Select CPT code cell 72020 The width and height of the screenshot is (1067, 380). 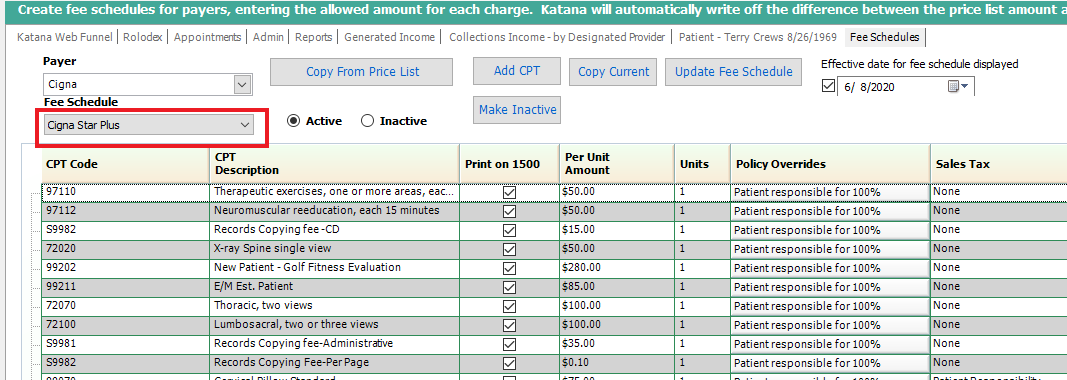coord(126,249)
